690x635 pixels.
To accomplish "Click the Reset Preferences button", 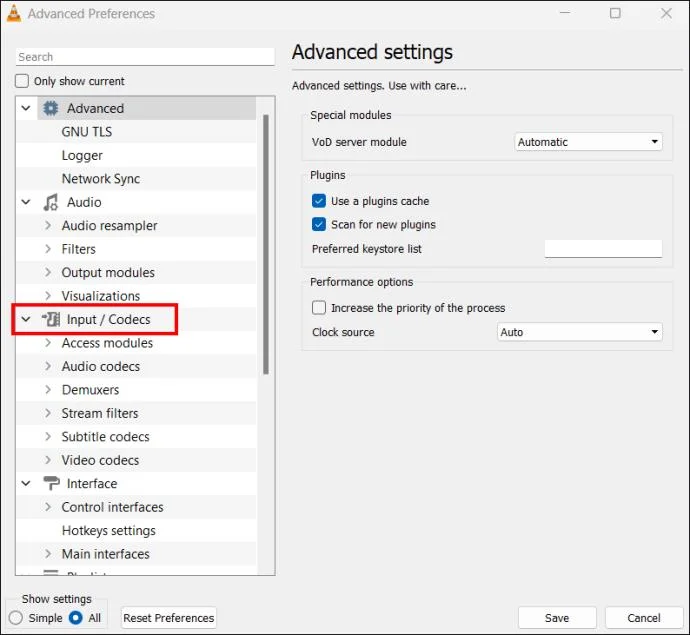I will [x=169, y=618].
